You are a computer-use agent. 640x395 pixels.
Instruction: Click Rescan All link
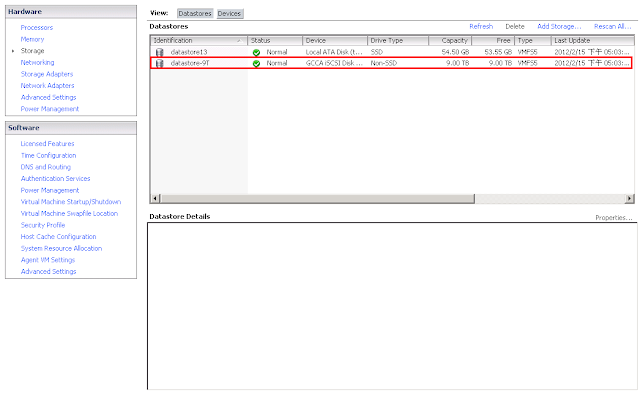click(x=612, y=27)
